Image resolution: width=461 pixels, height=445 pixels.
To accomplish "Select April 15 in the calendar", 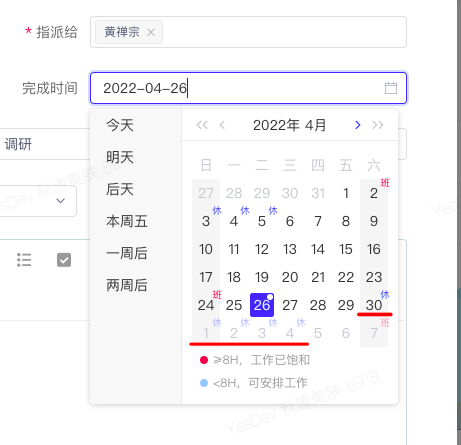I will coord(346,249).
